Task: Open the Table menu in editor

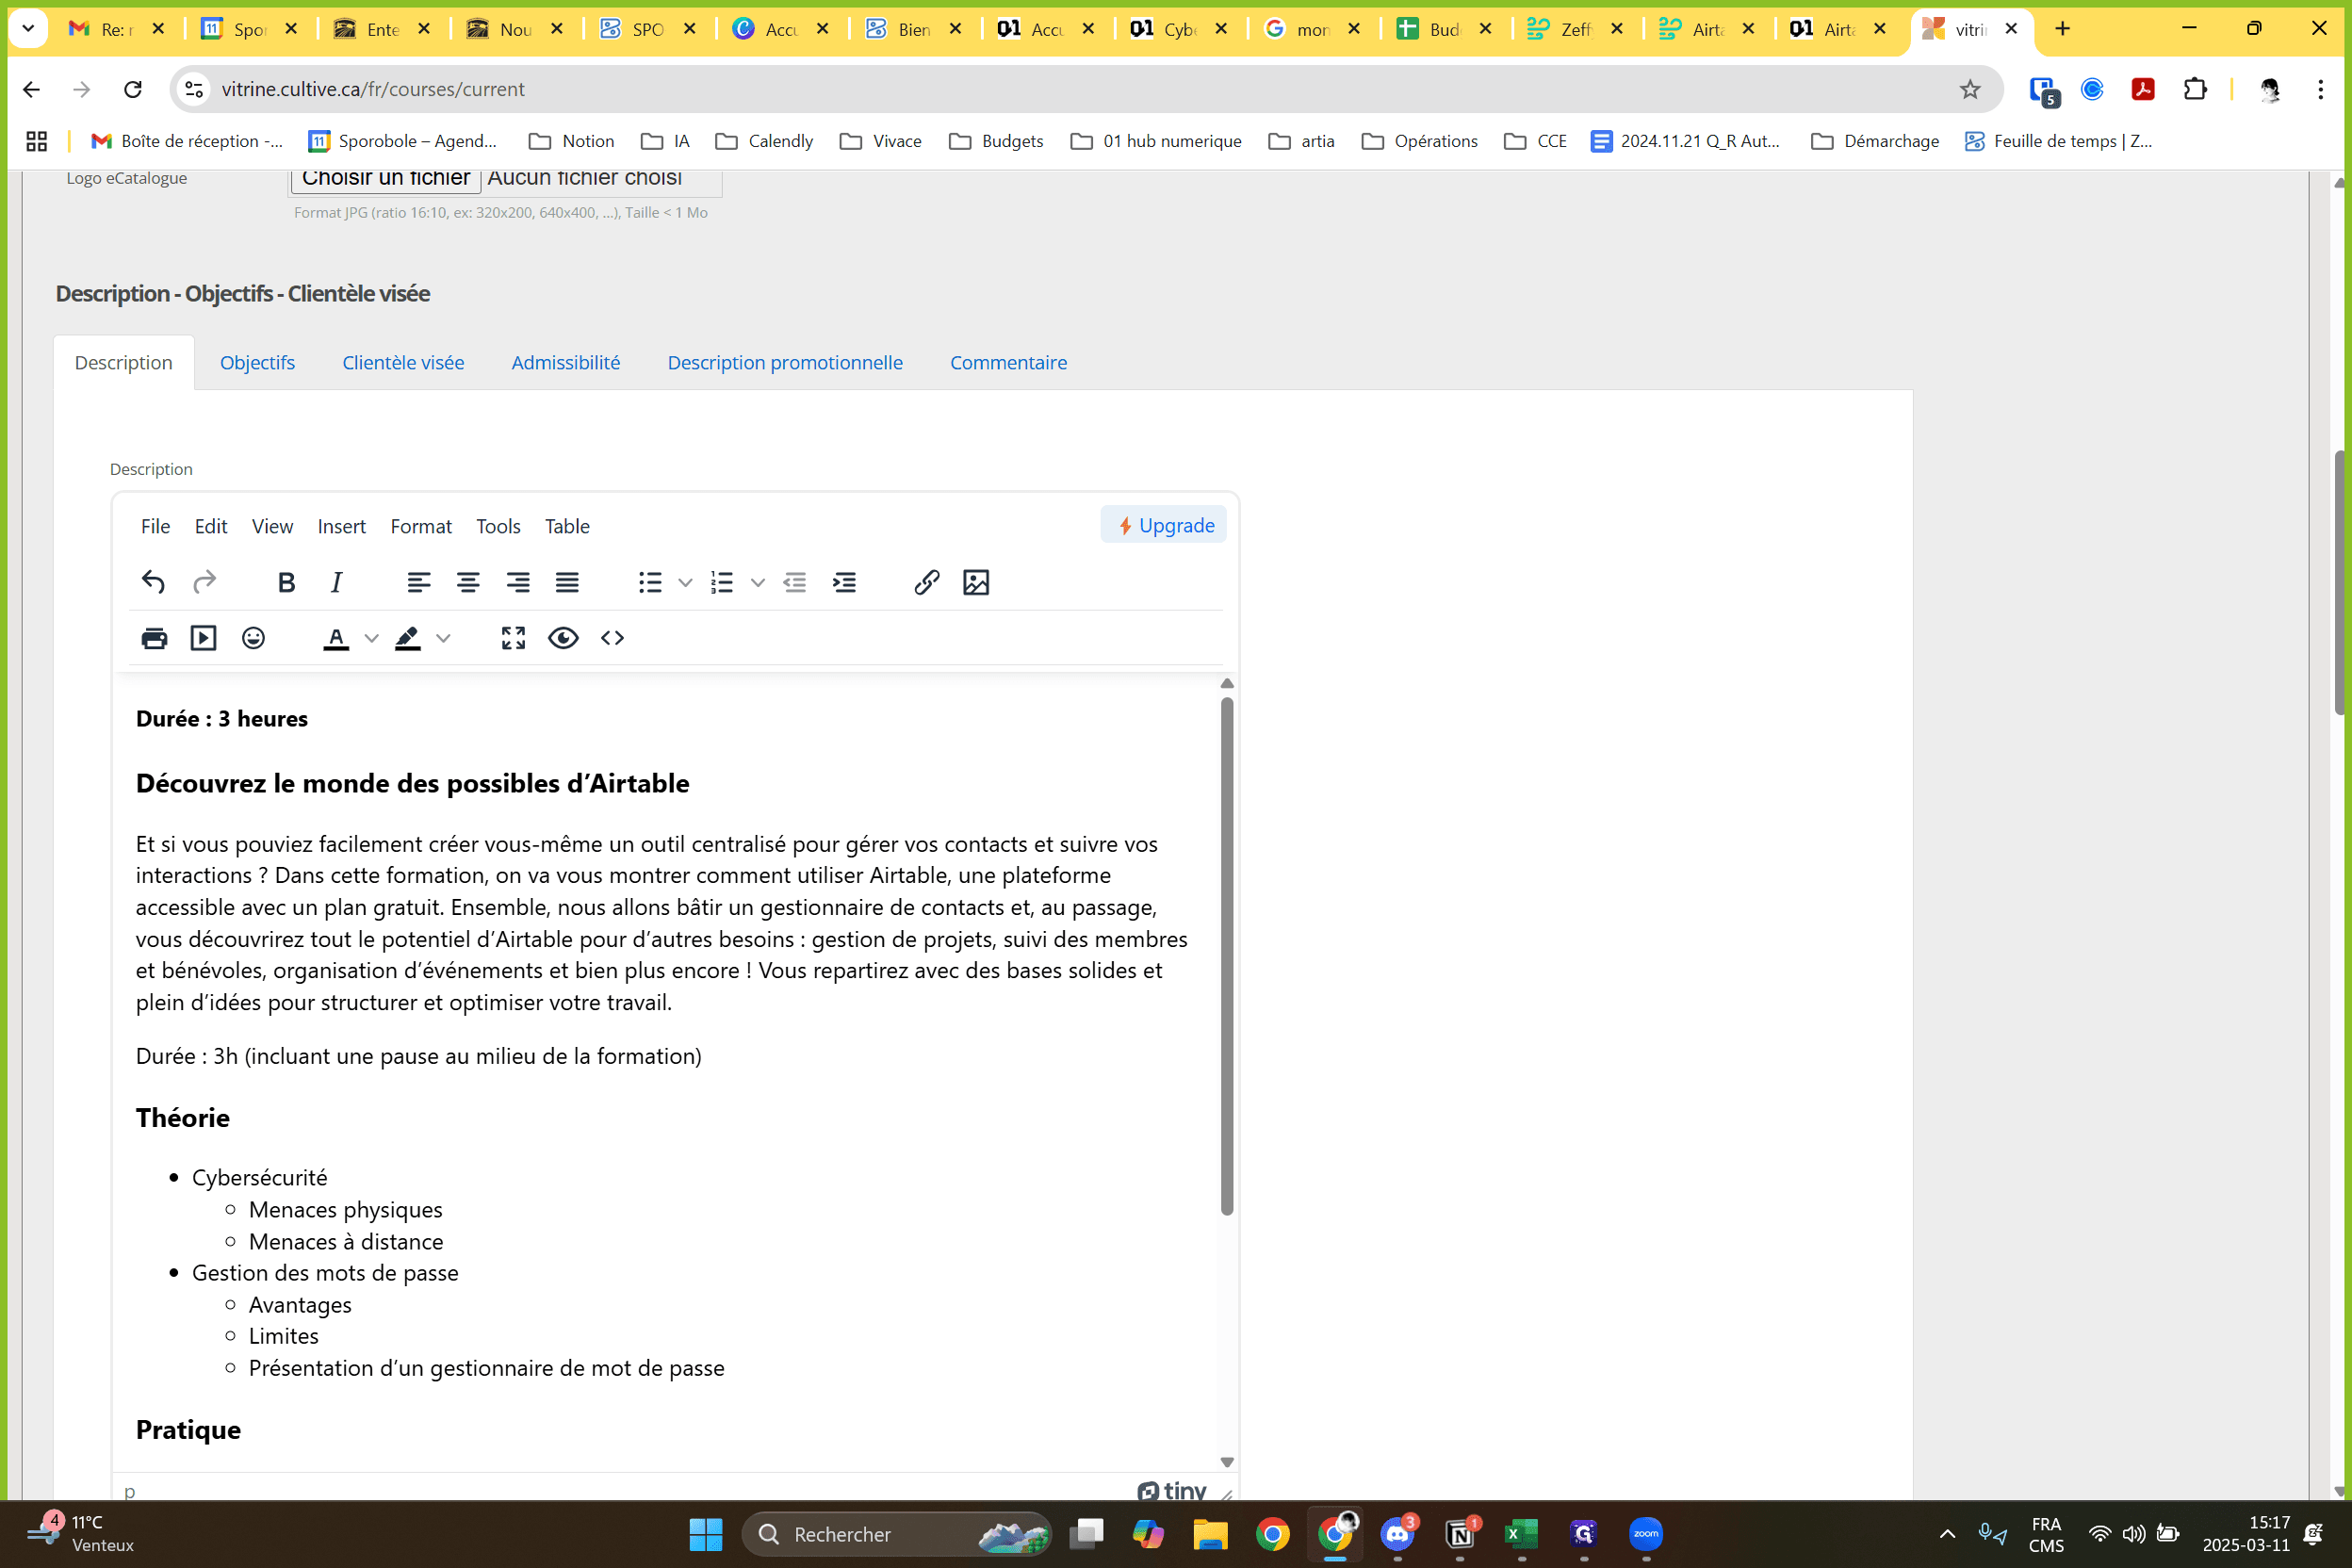Action: pyautogui.click(x=567, y=526)
